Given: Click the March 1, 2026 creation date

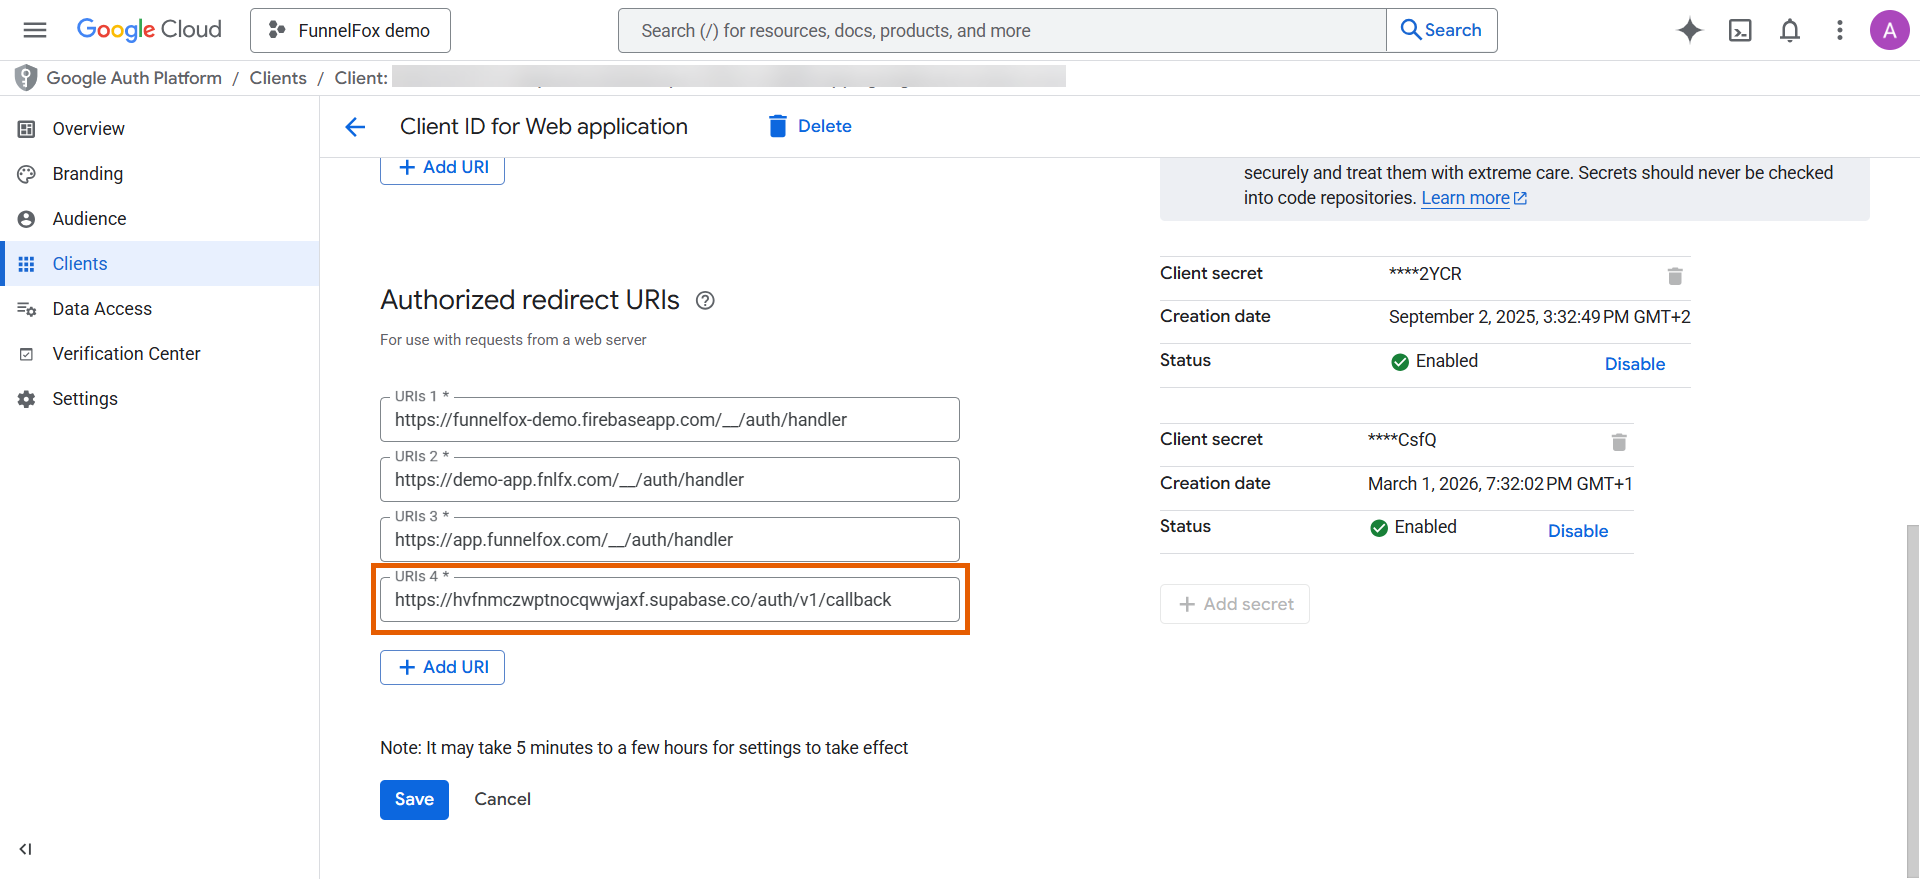Looking at the screenshot, I should 1500,484.
